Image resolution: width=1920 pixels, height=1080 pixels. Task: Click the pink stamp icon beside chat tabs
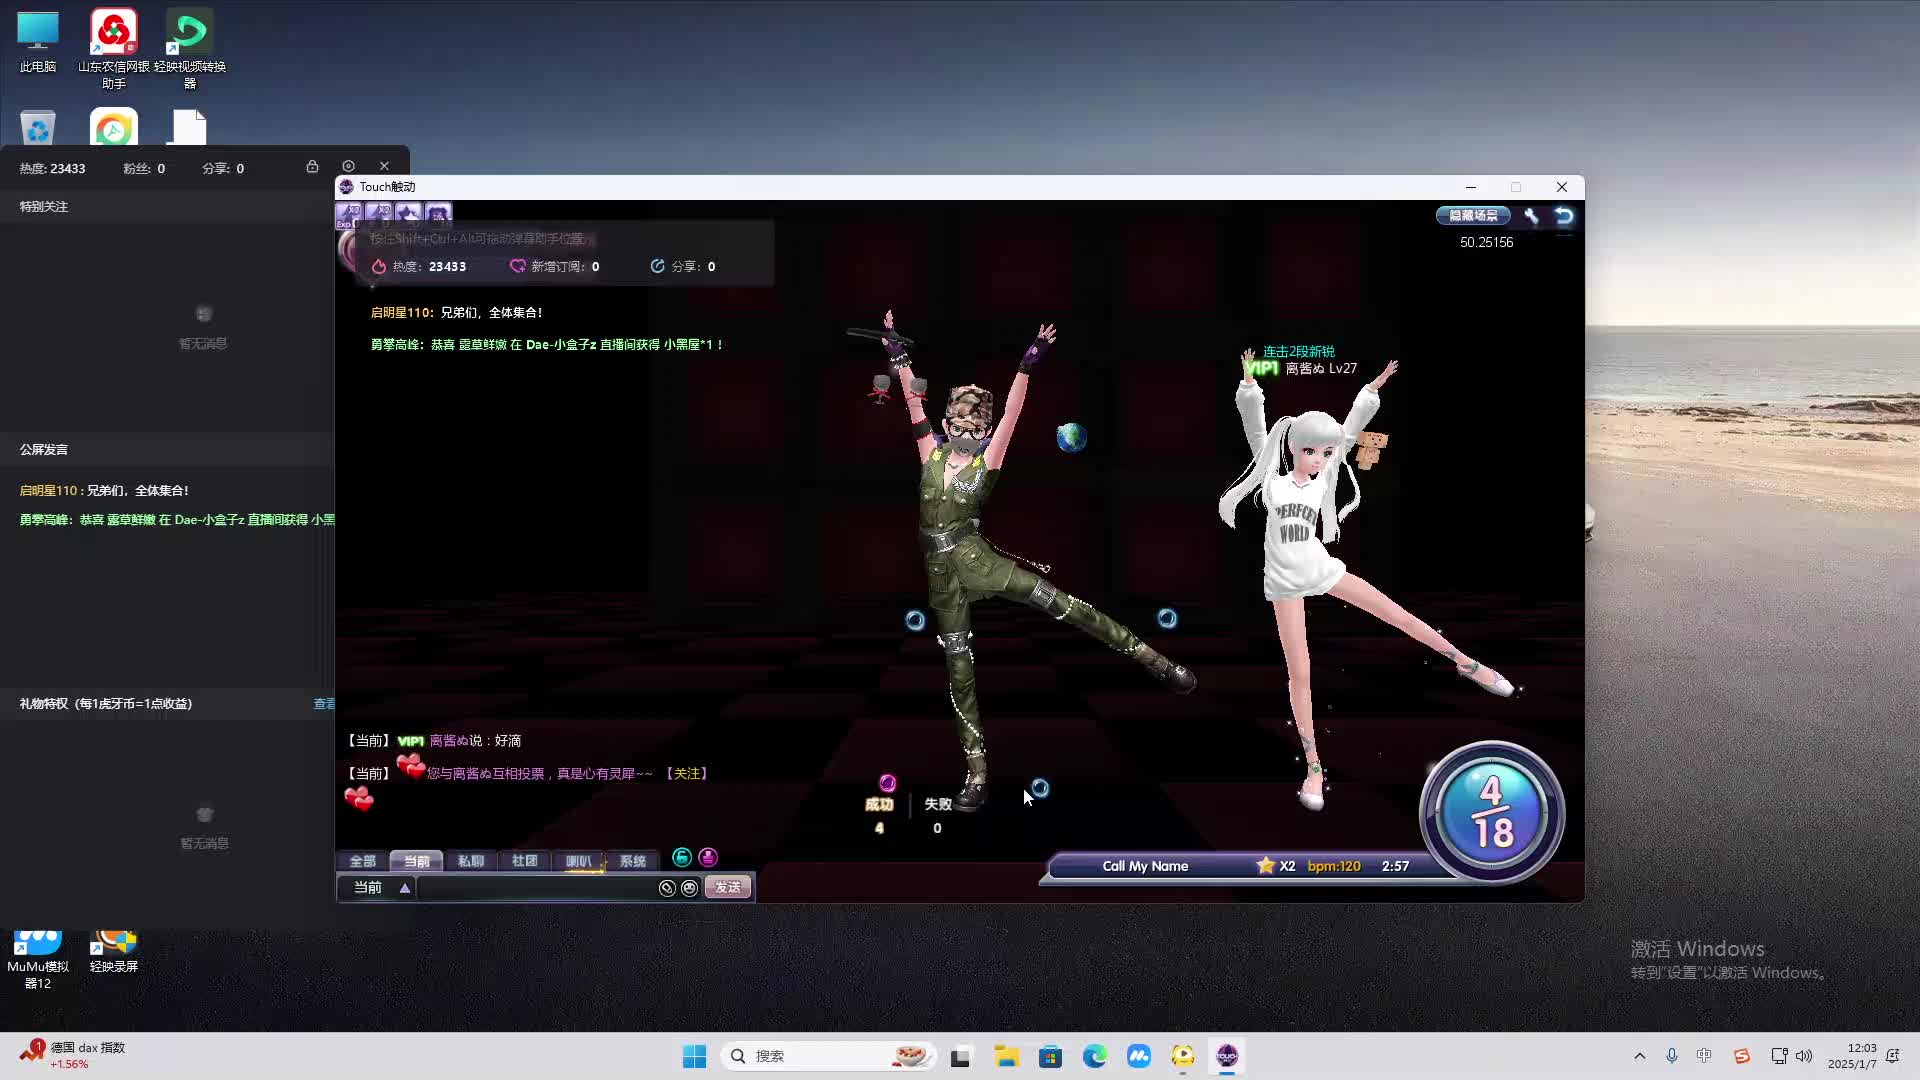click(708, 858)
